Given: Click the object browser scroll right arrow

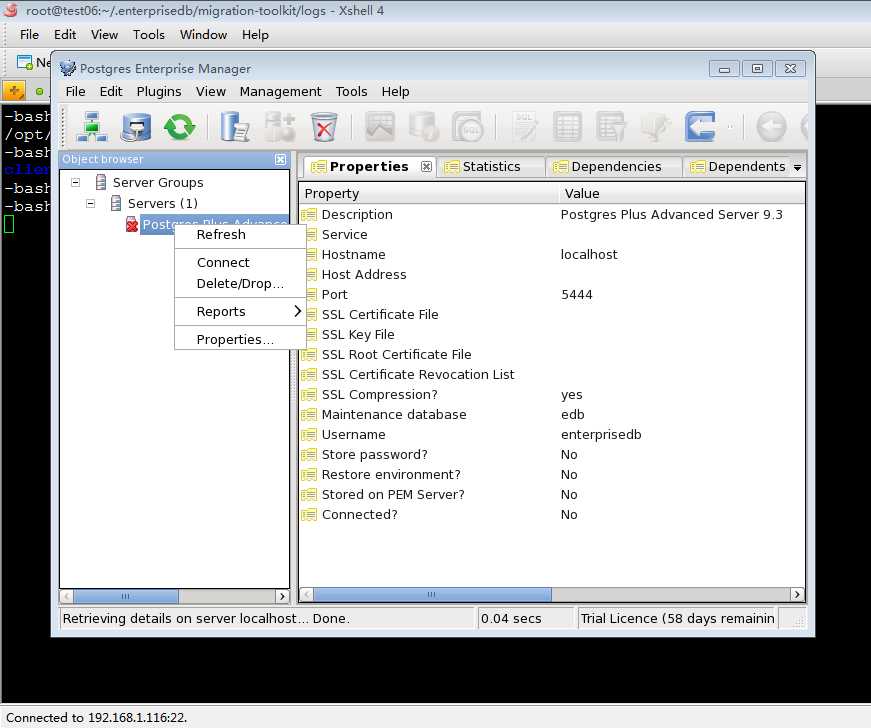Looking at the screenshot, I should (x=282, y=596).
